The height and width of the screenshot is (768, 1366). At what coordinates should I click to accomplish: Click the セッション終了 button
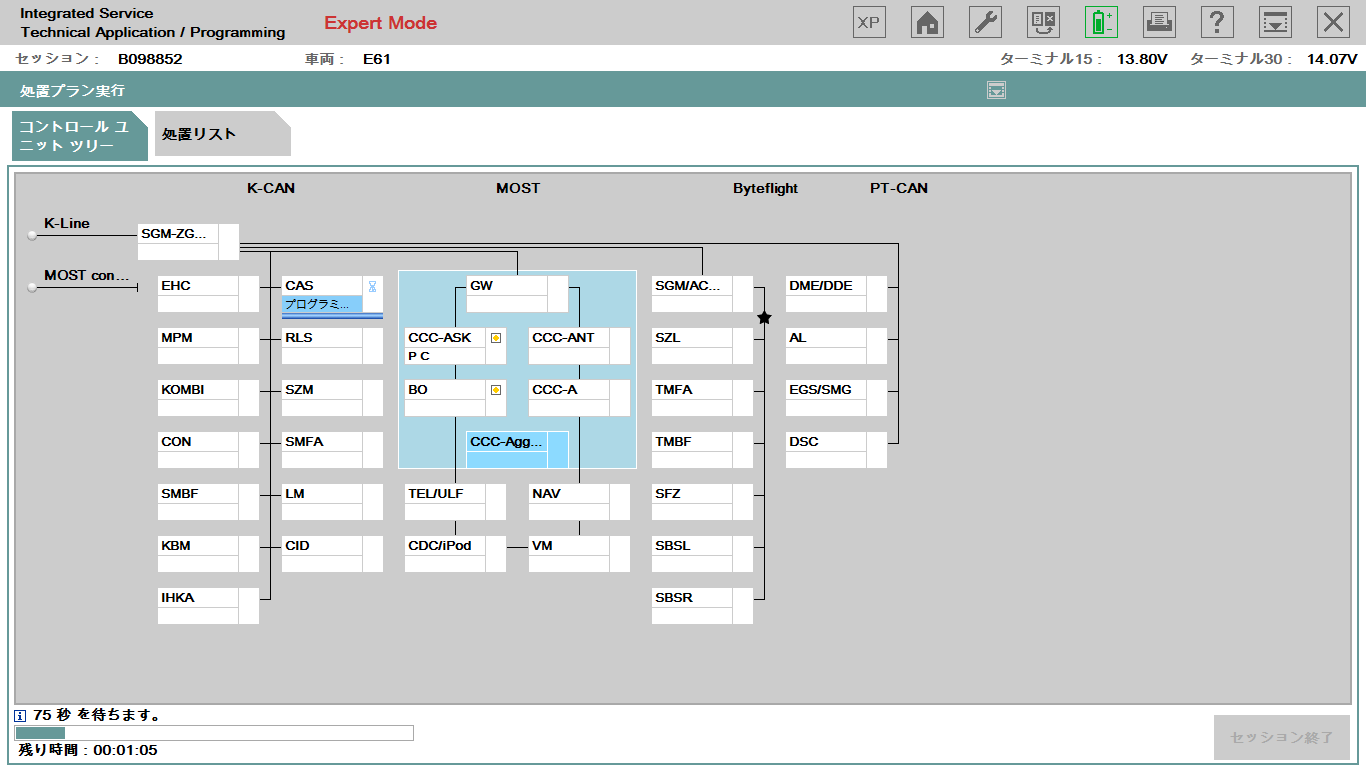tap(1282, 738)
